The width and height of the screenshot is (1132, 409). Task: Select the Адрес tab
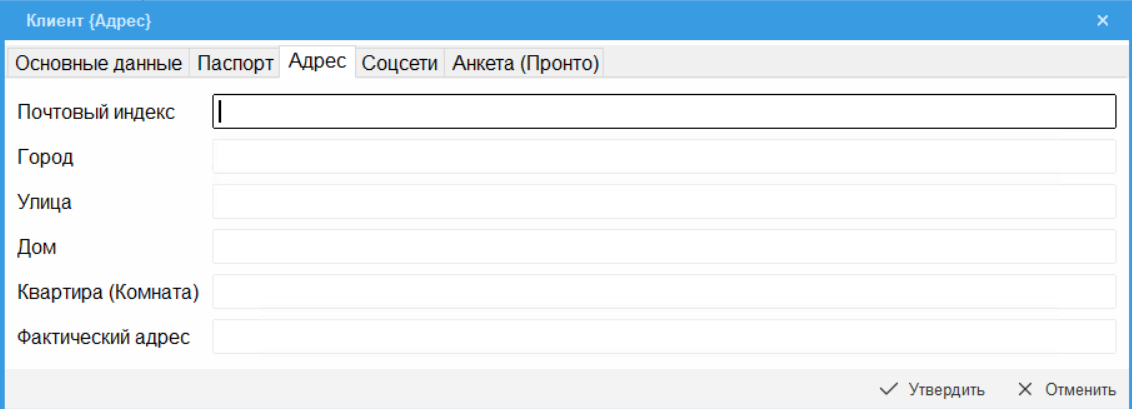point(317,61)
